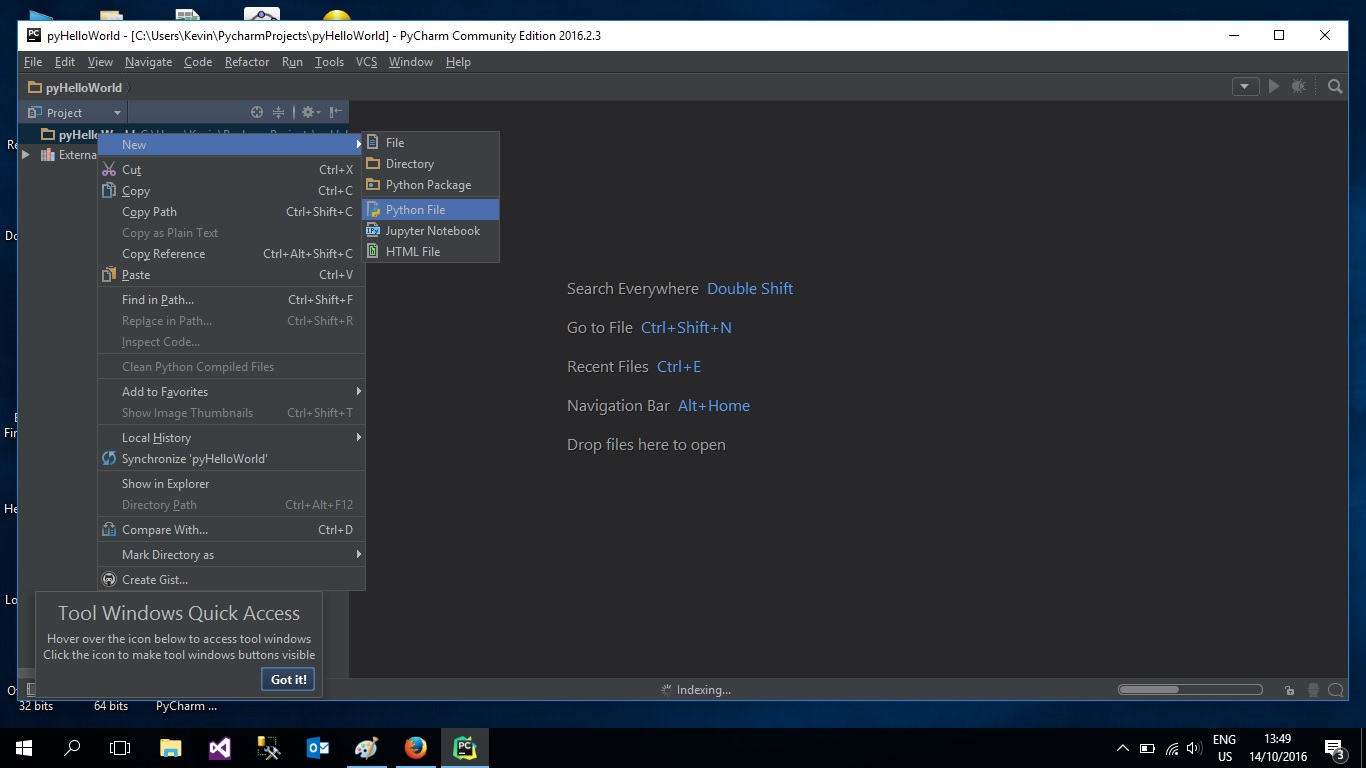This screenshot has width=1366, height=768.
Task: Click the Cut scissors icon in the context menu
Action: [109, 169]
